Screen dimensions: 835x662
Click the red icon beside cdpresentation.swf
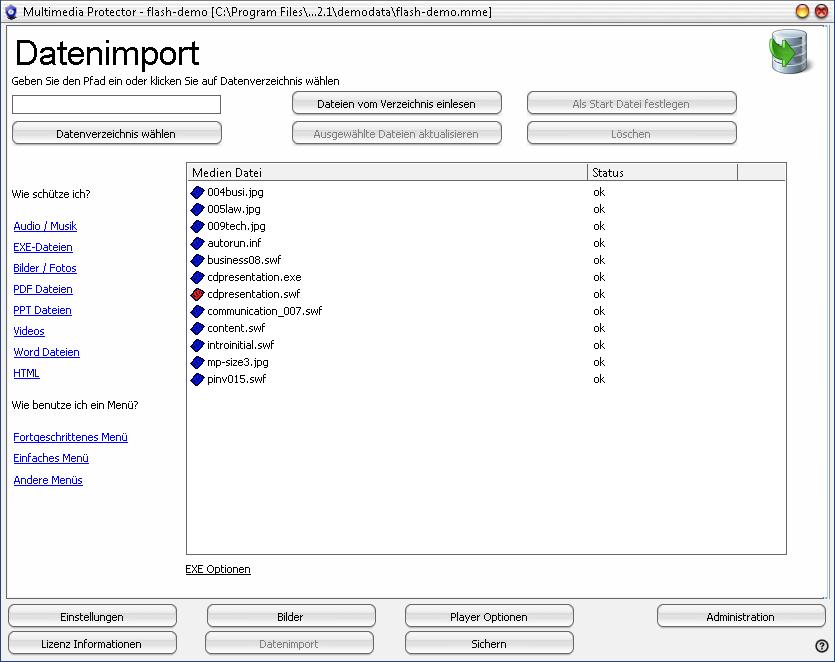[197, 294]
